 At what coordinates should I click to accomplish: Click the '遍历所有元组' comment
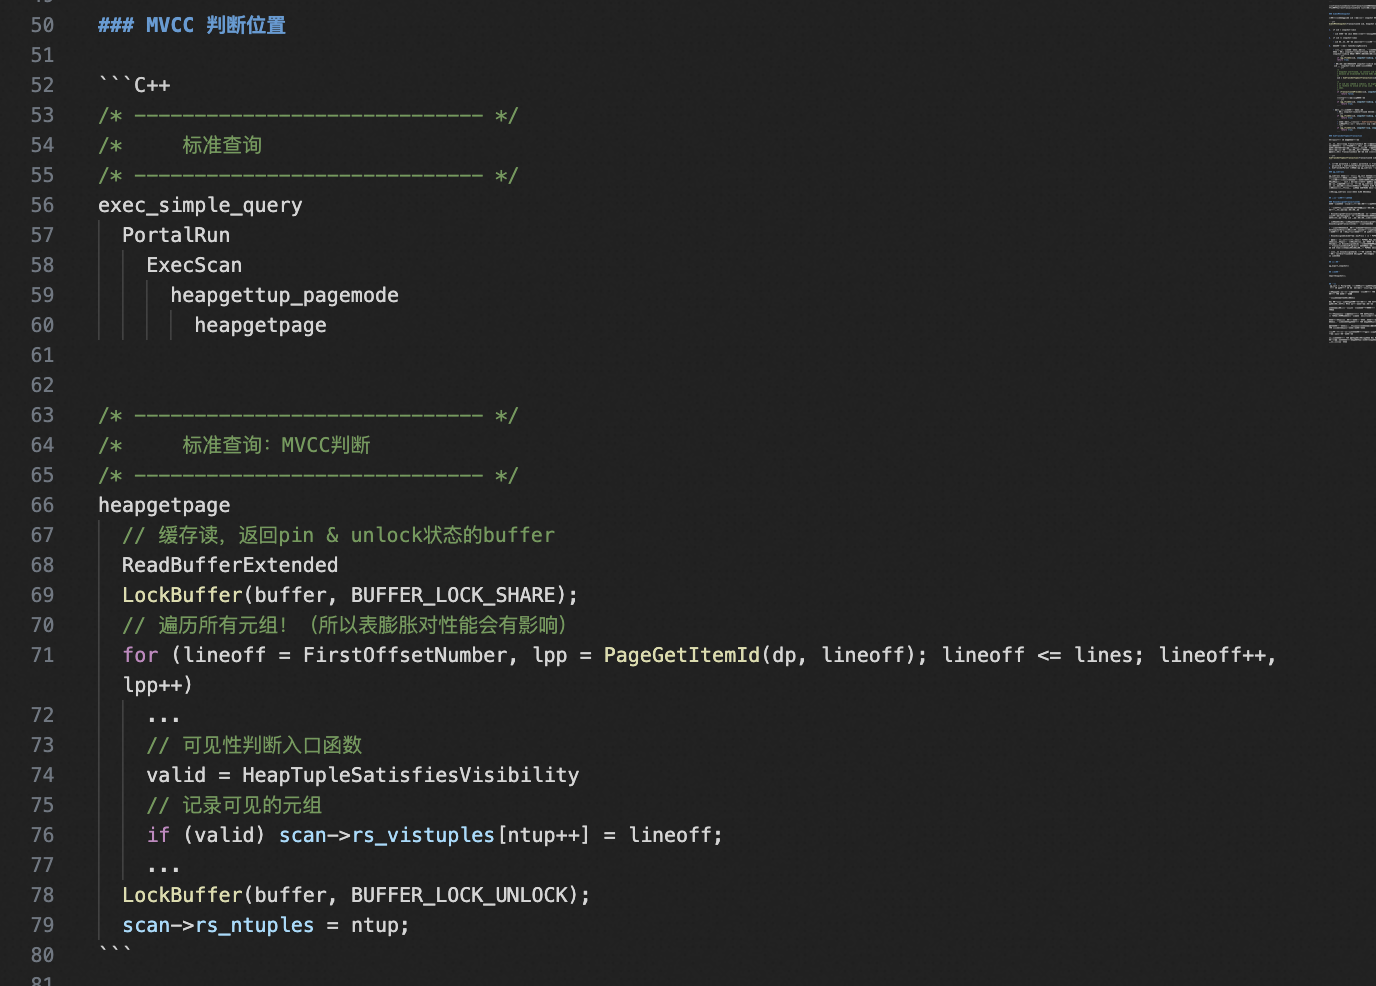click(x=344, y=625)
